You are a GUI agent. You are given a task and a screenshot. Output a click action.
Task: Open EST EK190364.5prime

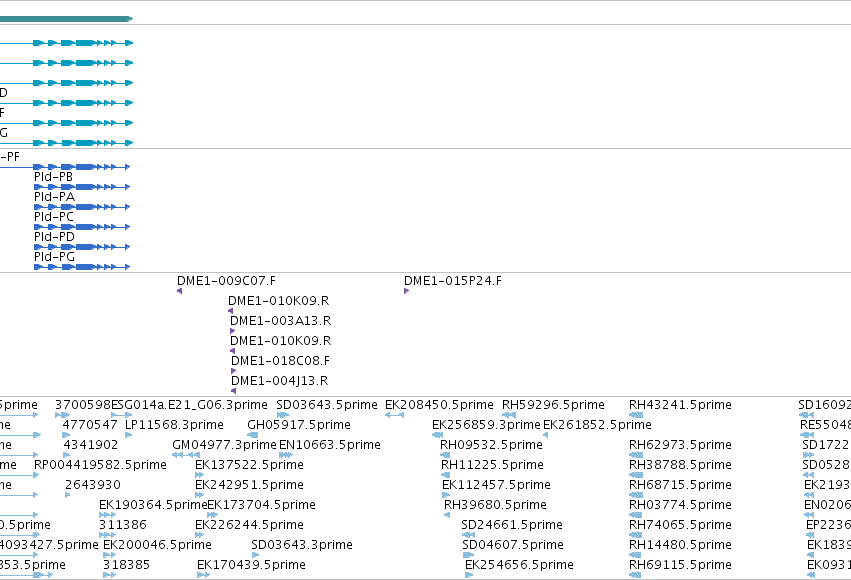pyautogui.click(x=153, y=505)
